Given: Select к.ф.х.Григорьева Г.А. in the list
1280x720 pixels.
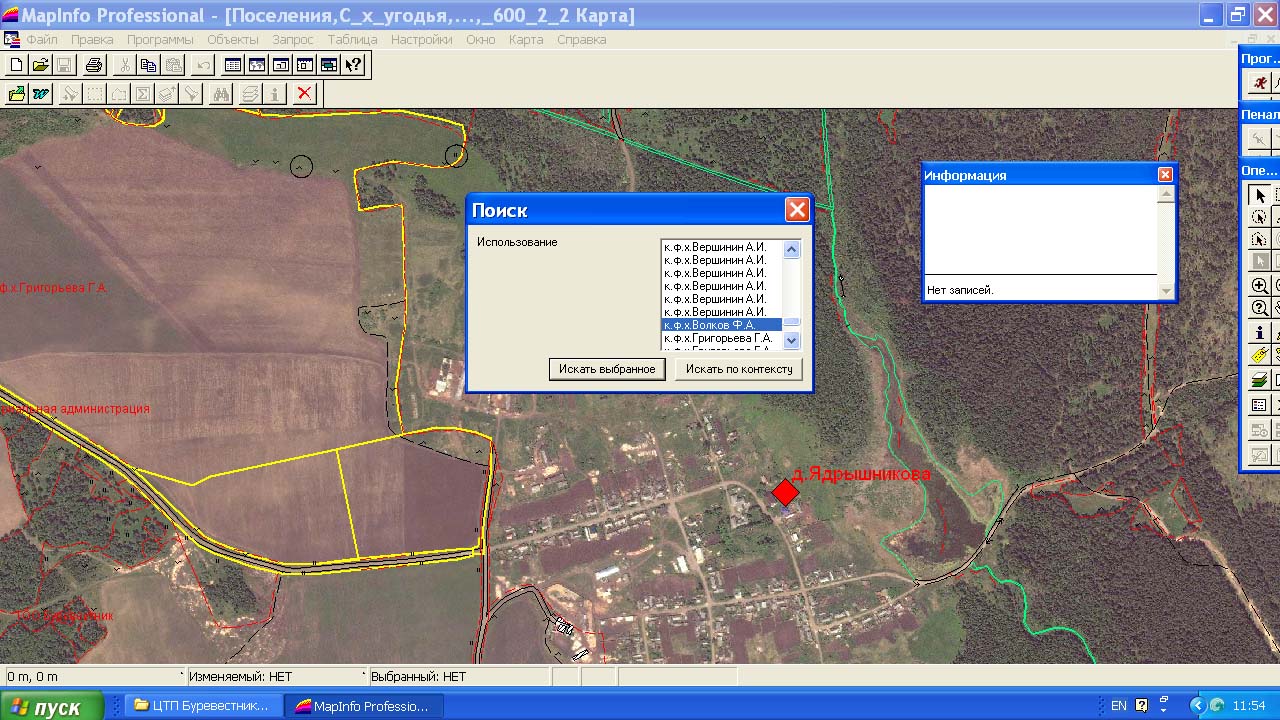Looking at the screenshot, I should [x=721, y=338].
